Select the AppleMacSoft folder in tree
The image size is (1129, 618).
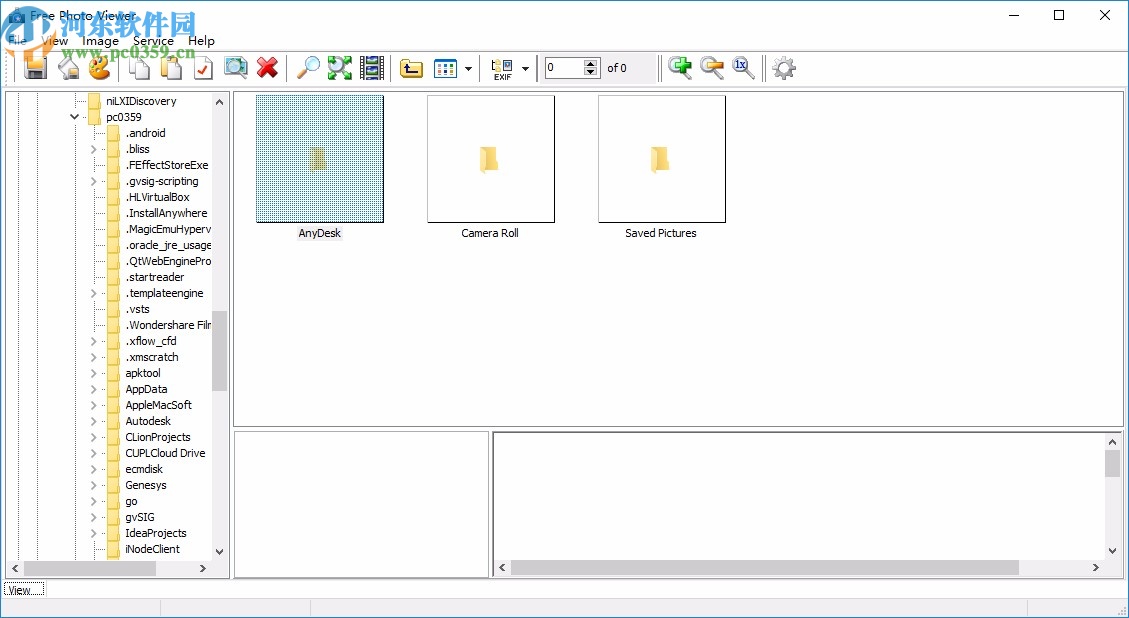pos(158,406)
